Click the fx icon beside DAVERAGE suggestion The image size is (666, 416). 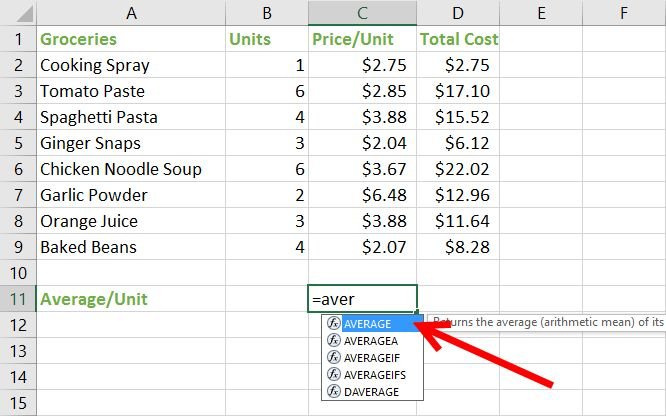click(334, 391)
